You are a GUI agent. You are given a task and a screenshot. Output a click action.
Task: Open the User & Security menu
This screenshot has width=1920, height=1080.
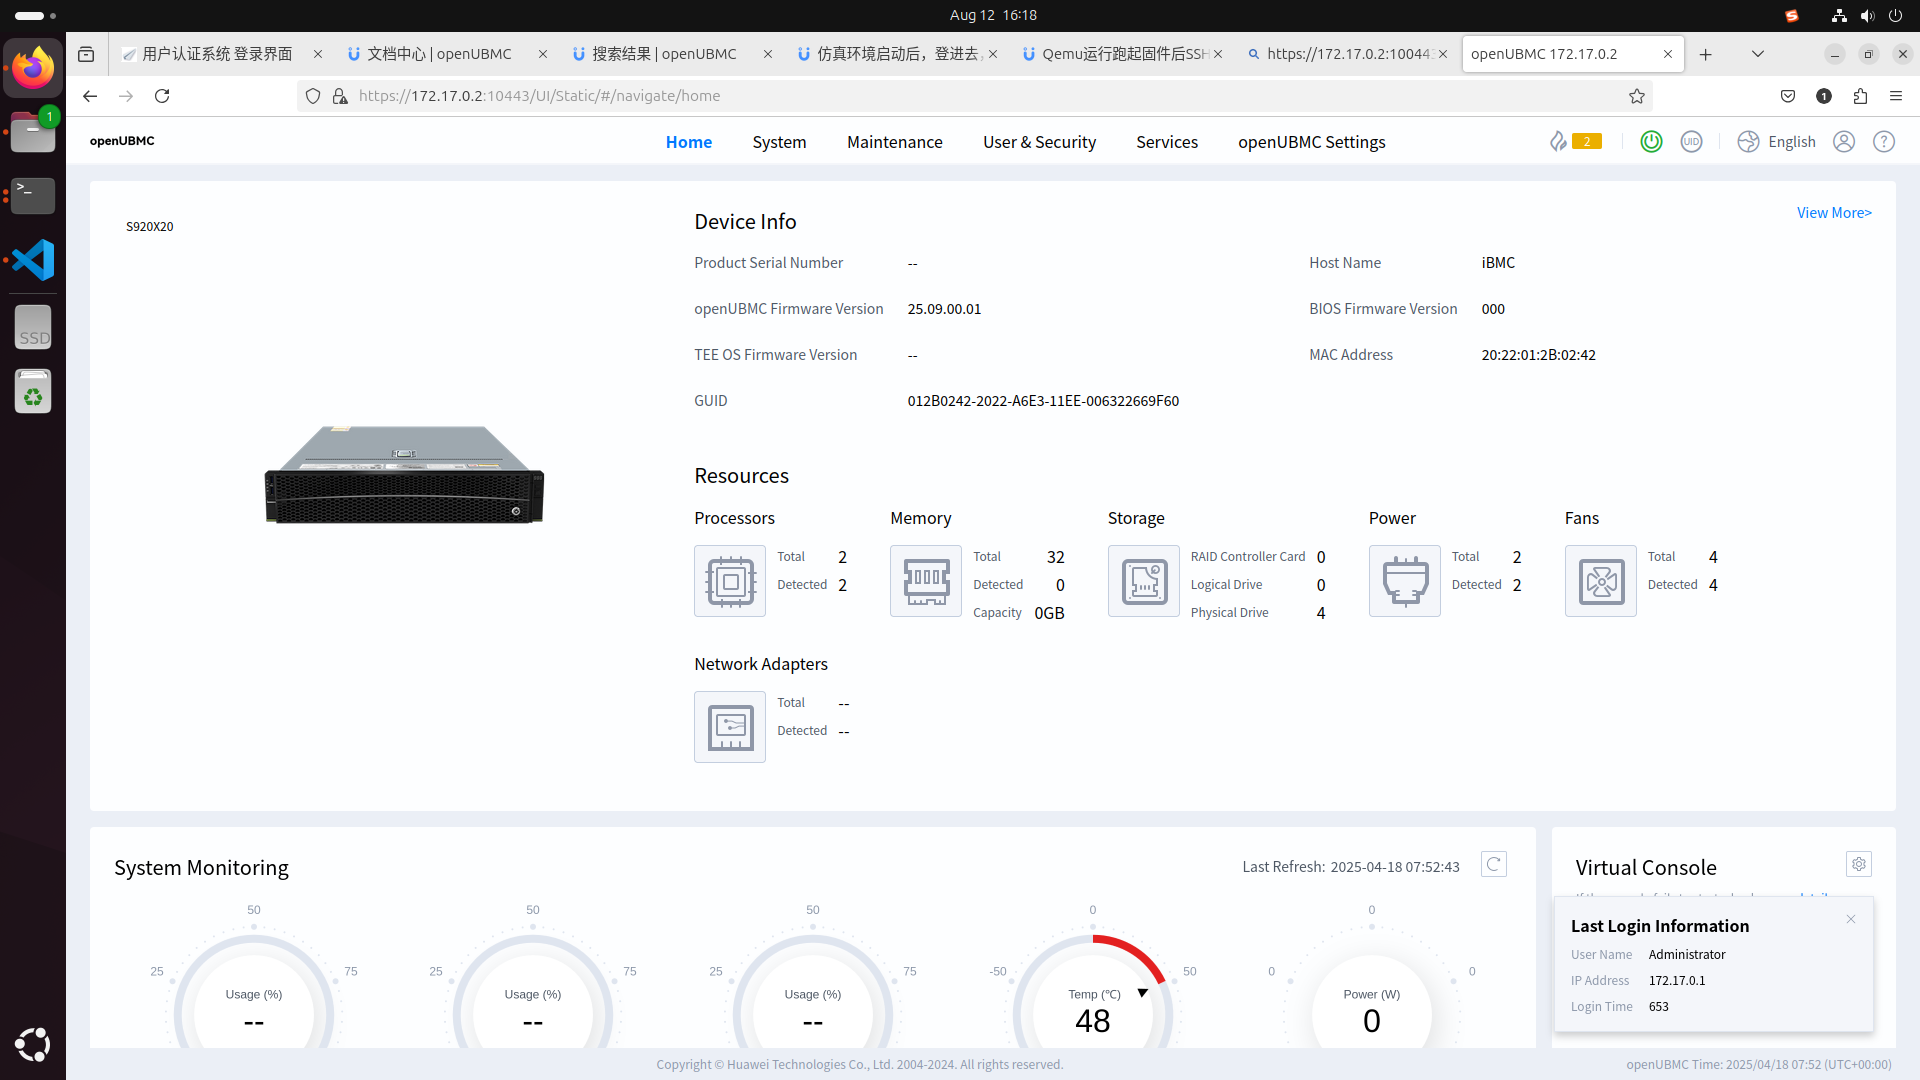(1039, 142)
